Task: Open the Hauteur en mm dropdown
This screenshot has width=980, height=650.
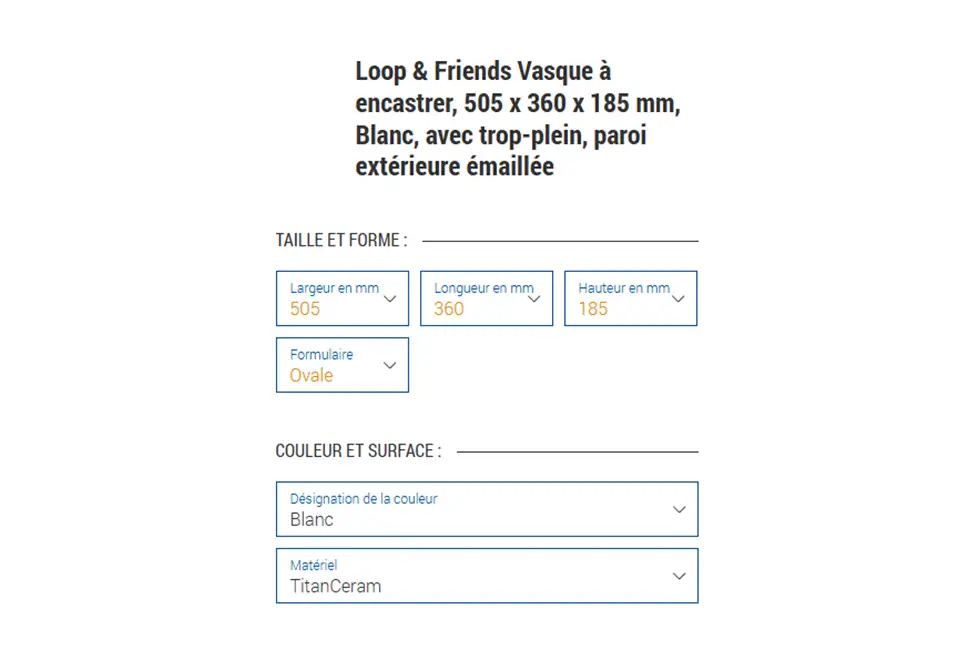Action: [x=631, y=298]
